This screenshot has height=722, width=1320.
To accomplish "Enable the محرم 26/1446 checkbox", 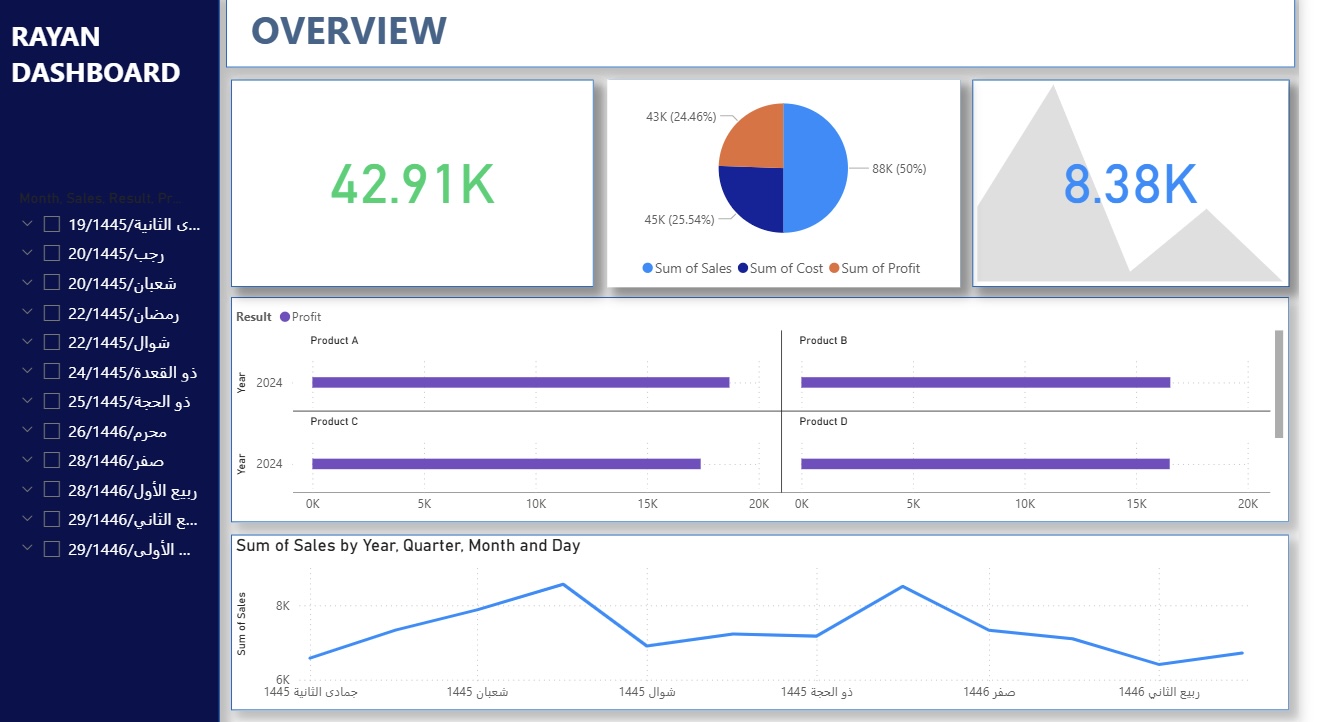I will 52,431.
